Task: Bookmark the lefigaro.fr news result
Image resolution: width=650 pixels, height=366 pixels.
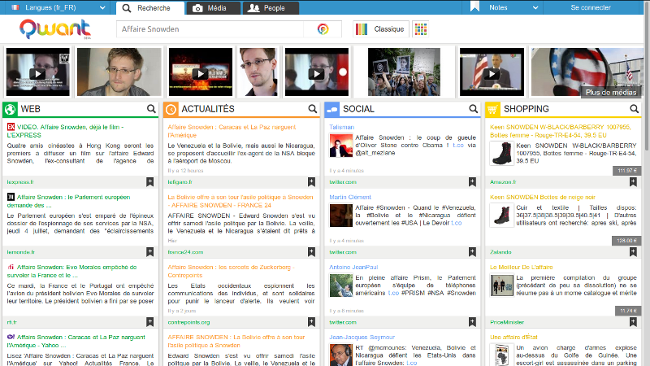Action: [311, 182]
